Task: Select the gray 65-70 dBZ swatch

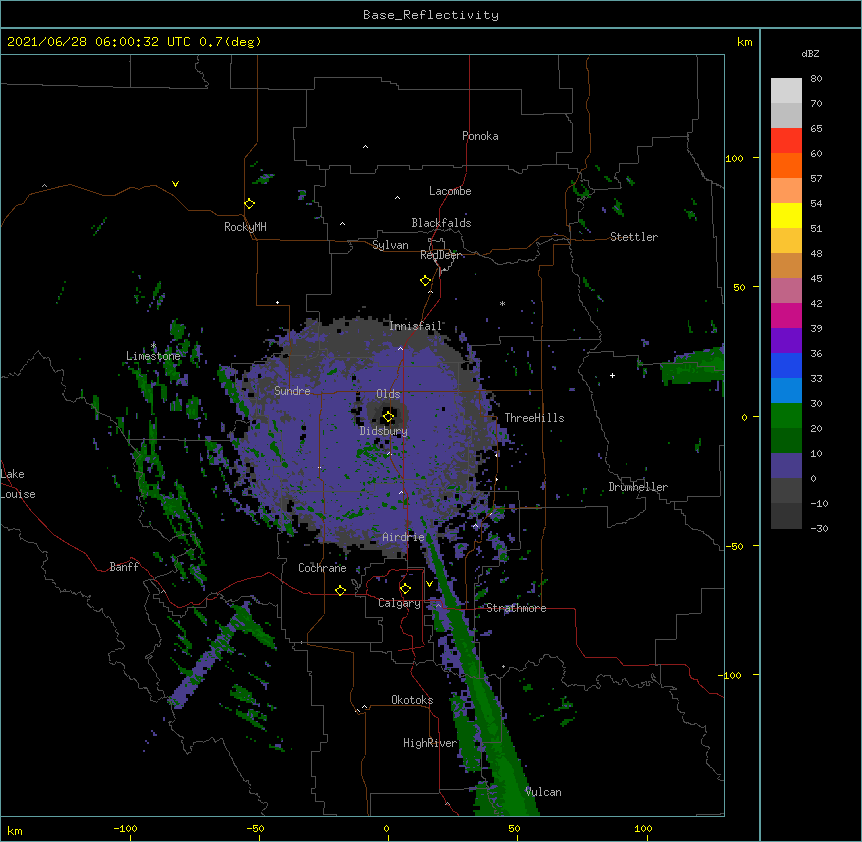Action: (786, 115)
